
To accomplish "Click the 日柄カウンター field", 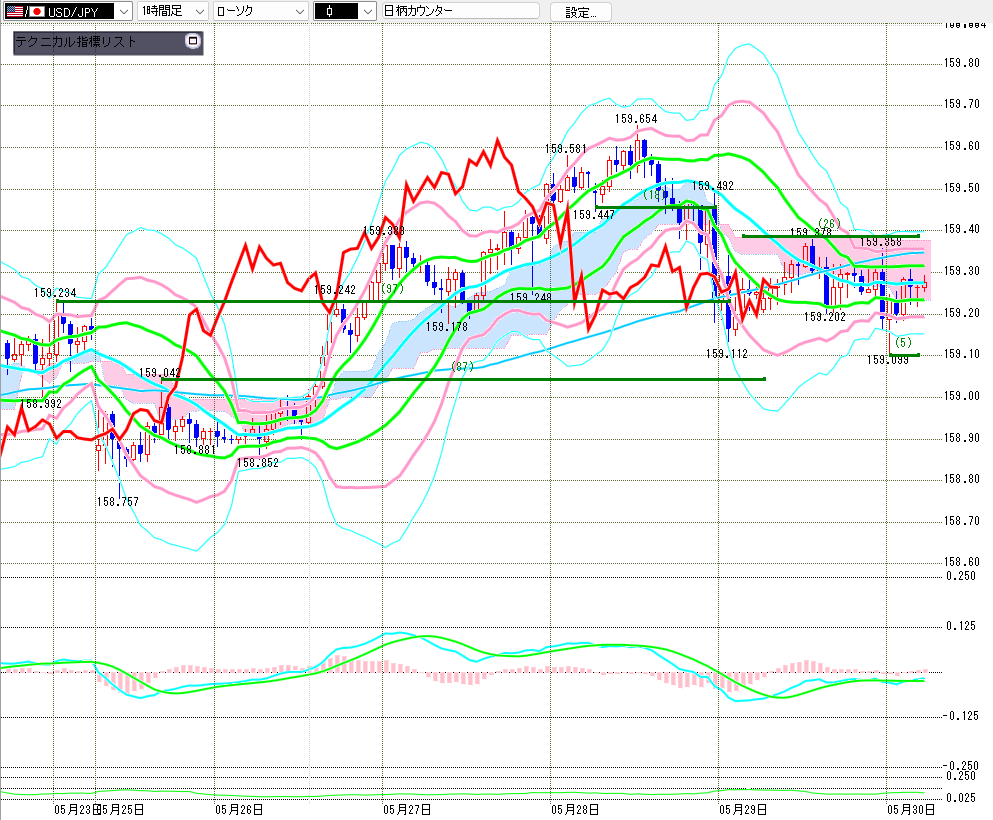I will pos(460,11).
